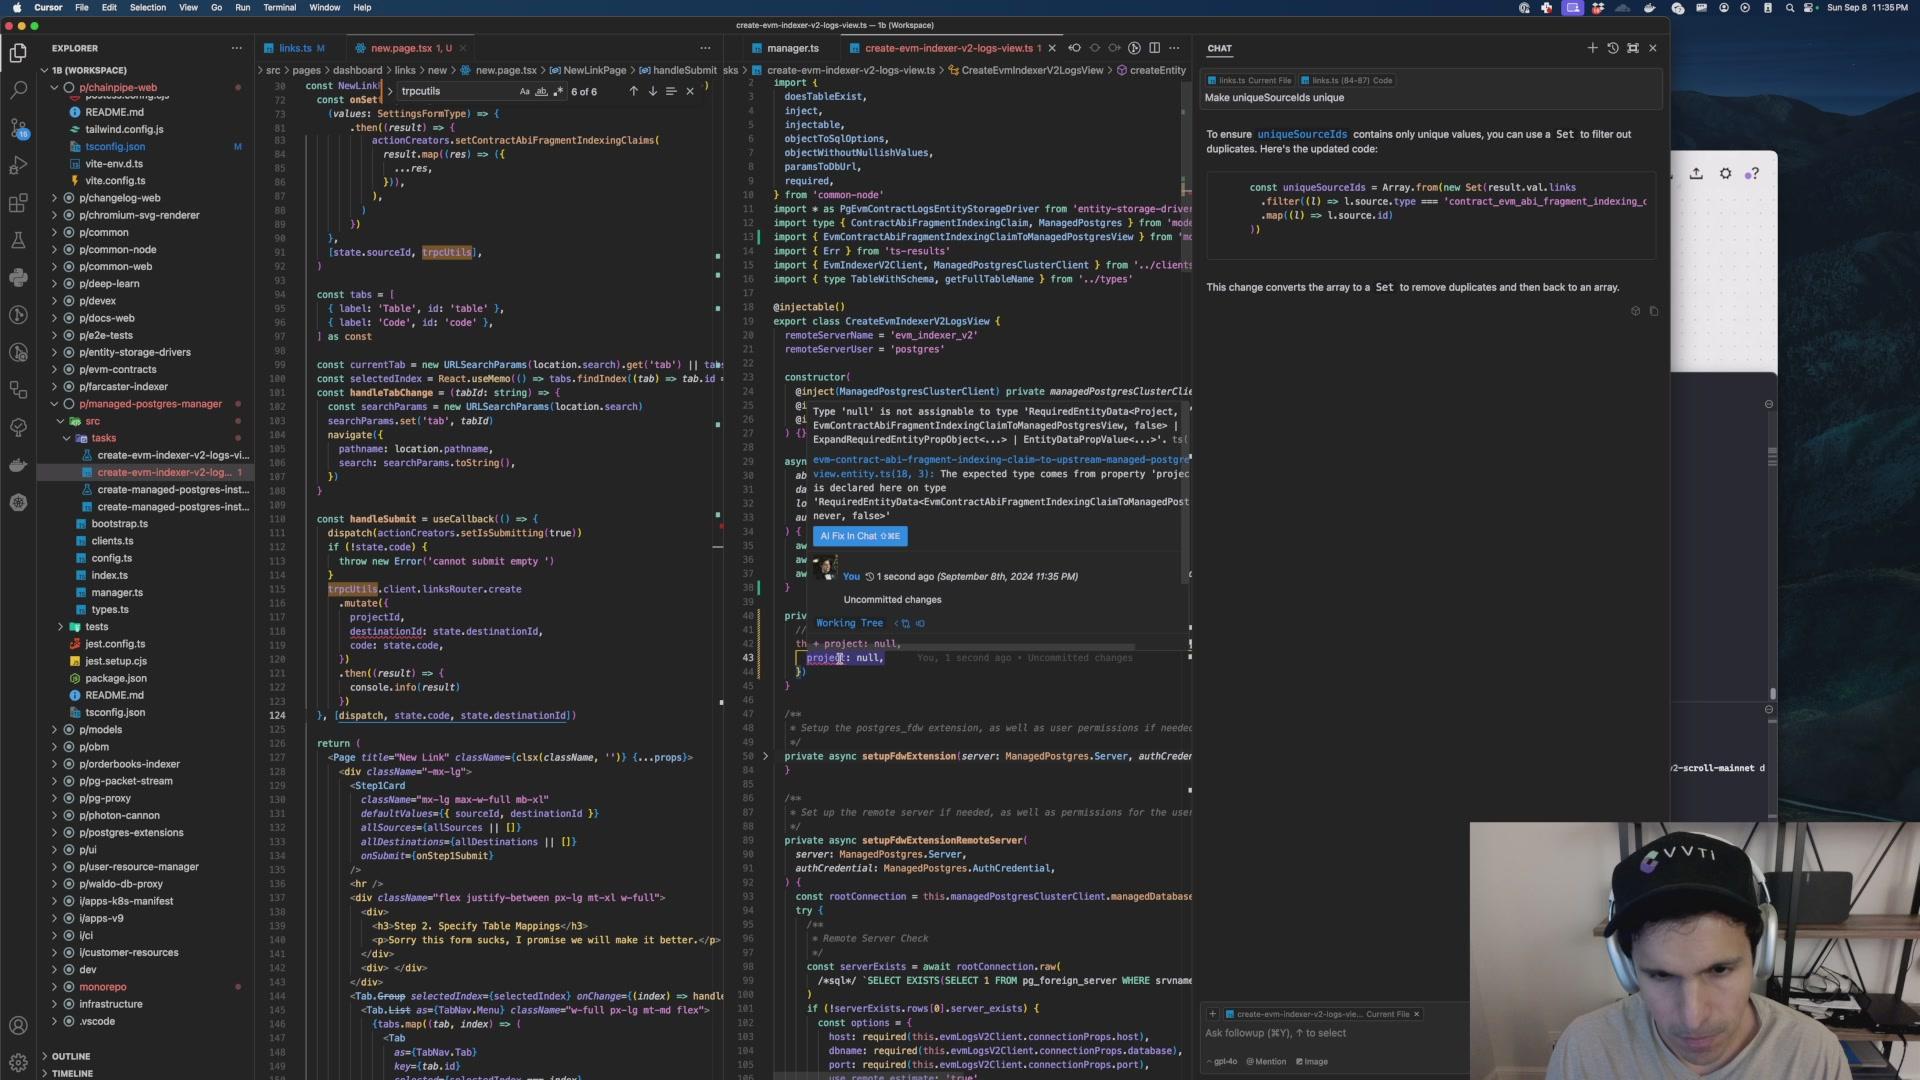Open the Terminal menu

279,7
